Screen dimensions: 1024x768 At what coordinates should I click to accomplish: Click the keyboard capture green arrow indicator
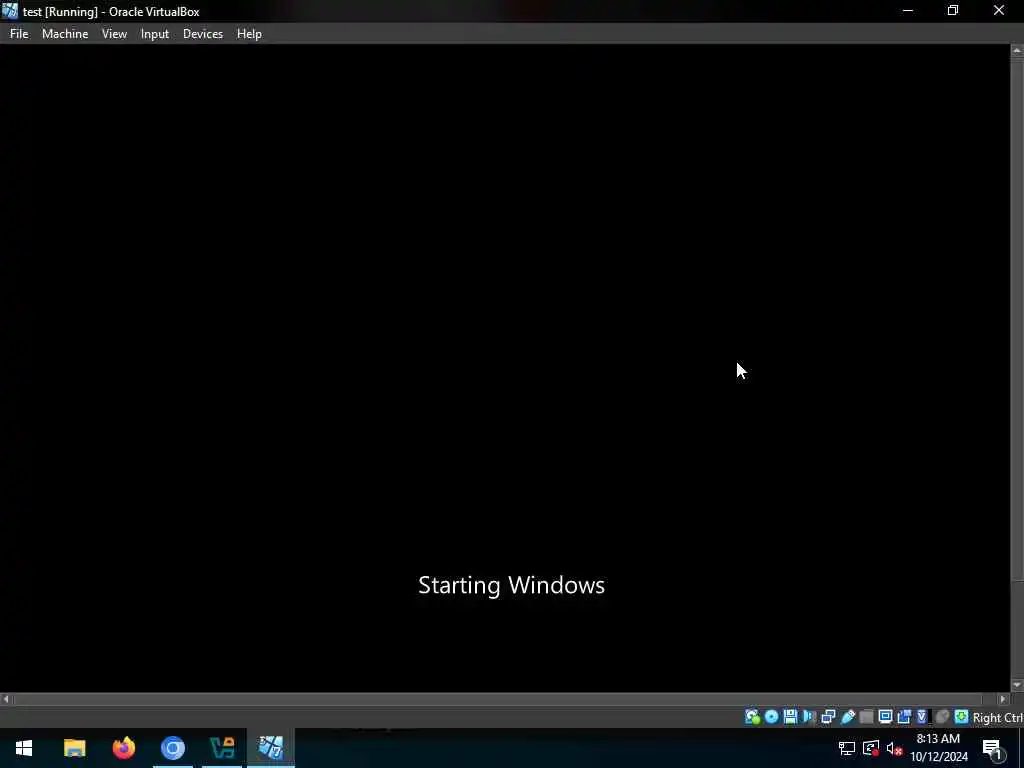(x=961, y=717)
